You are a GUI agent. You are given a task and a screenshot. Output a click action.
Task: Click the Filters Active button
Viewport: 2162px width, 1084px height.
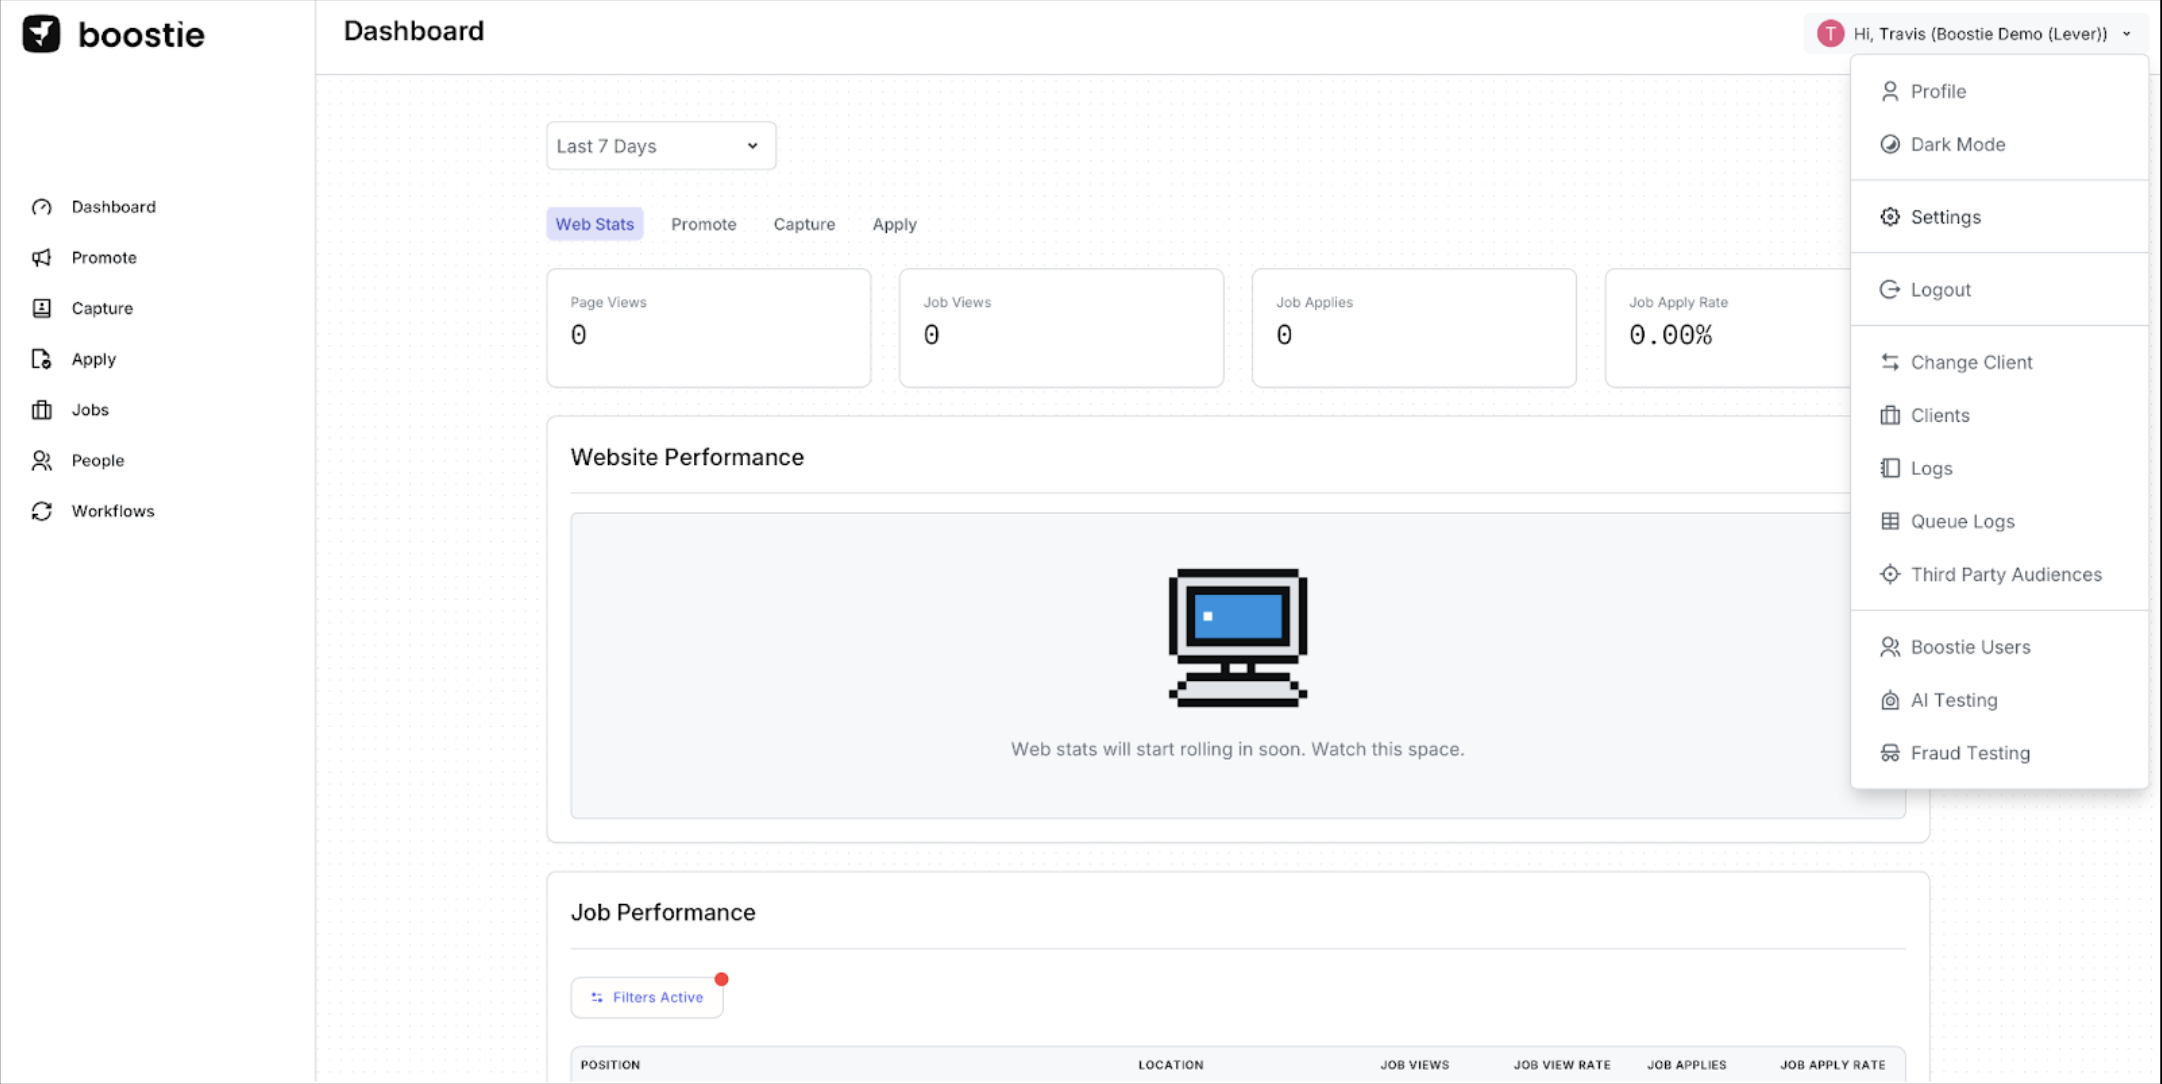[x=647, y=997]
